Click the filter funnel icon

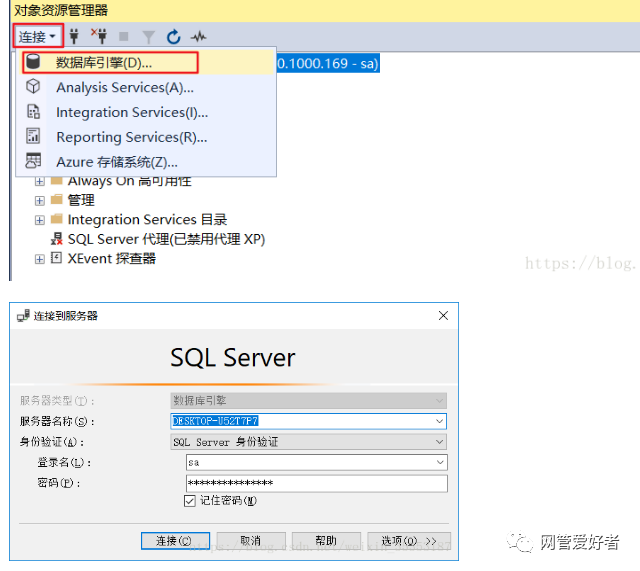tap(149, 37)
